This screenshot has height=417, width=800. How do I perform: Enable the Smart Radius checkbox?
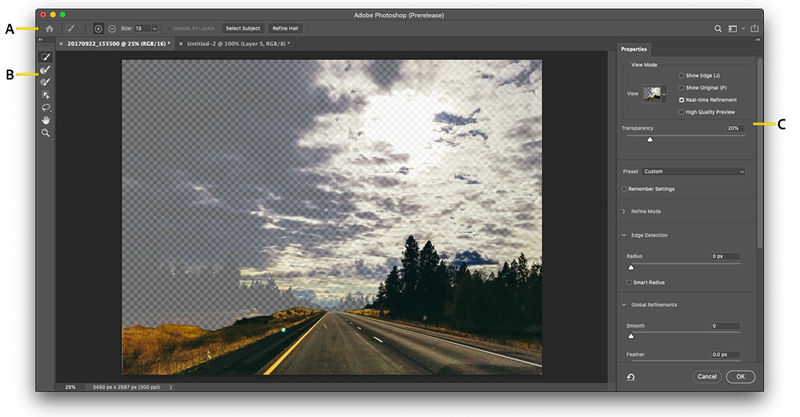629,282
